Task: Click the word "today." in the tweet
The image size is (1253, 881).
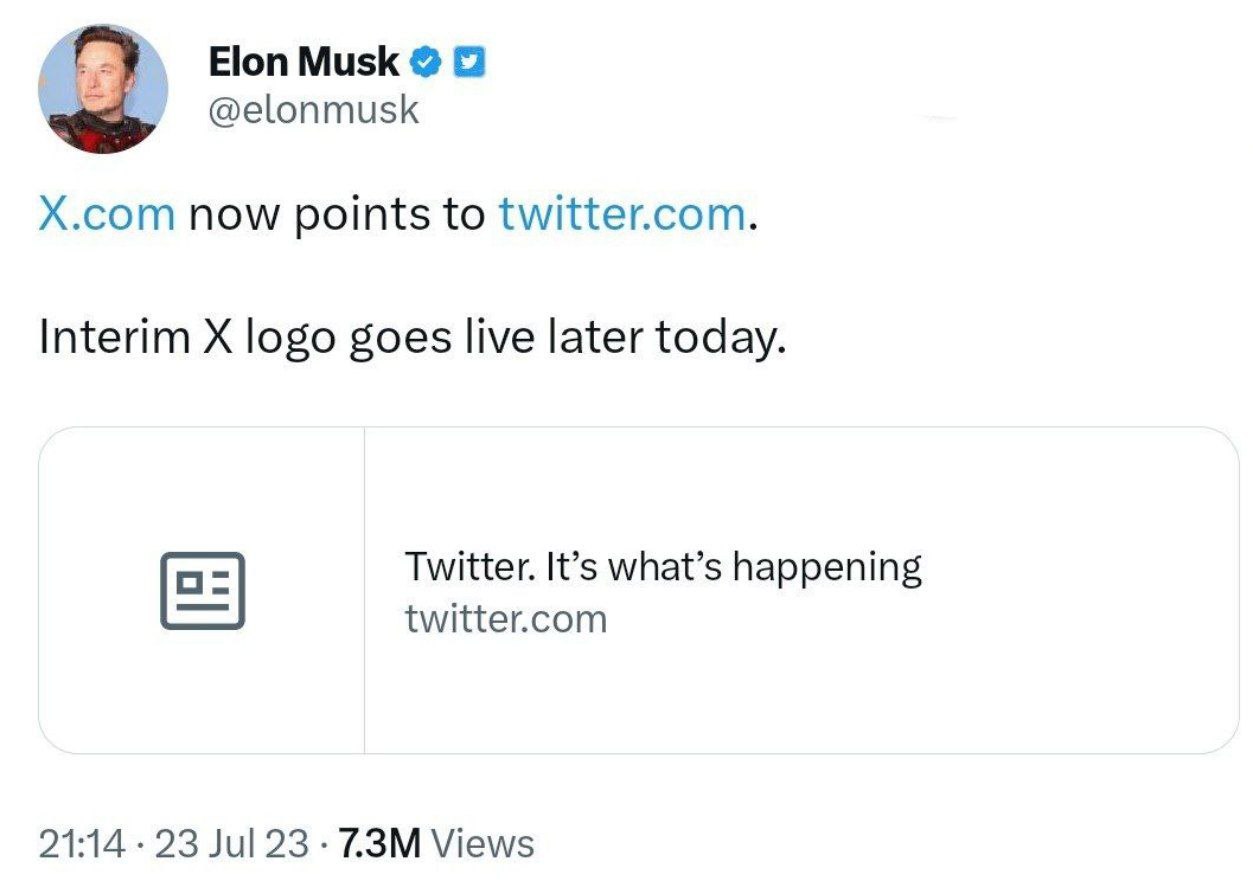Action: coord(716,338)
